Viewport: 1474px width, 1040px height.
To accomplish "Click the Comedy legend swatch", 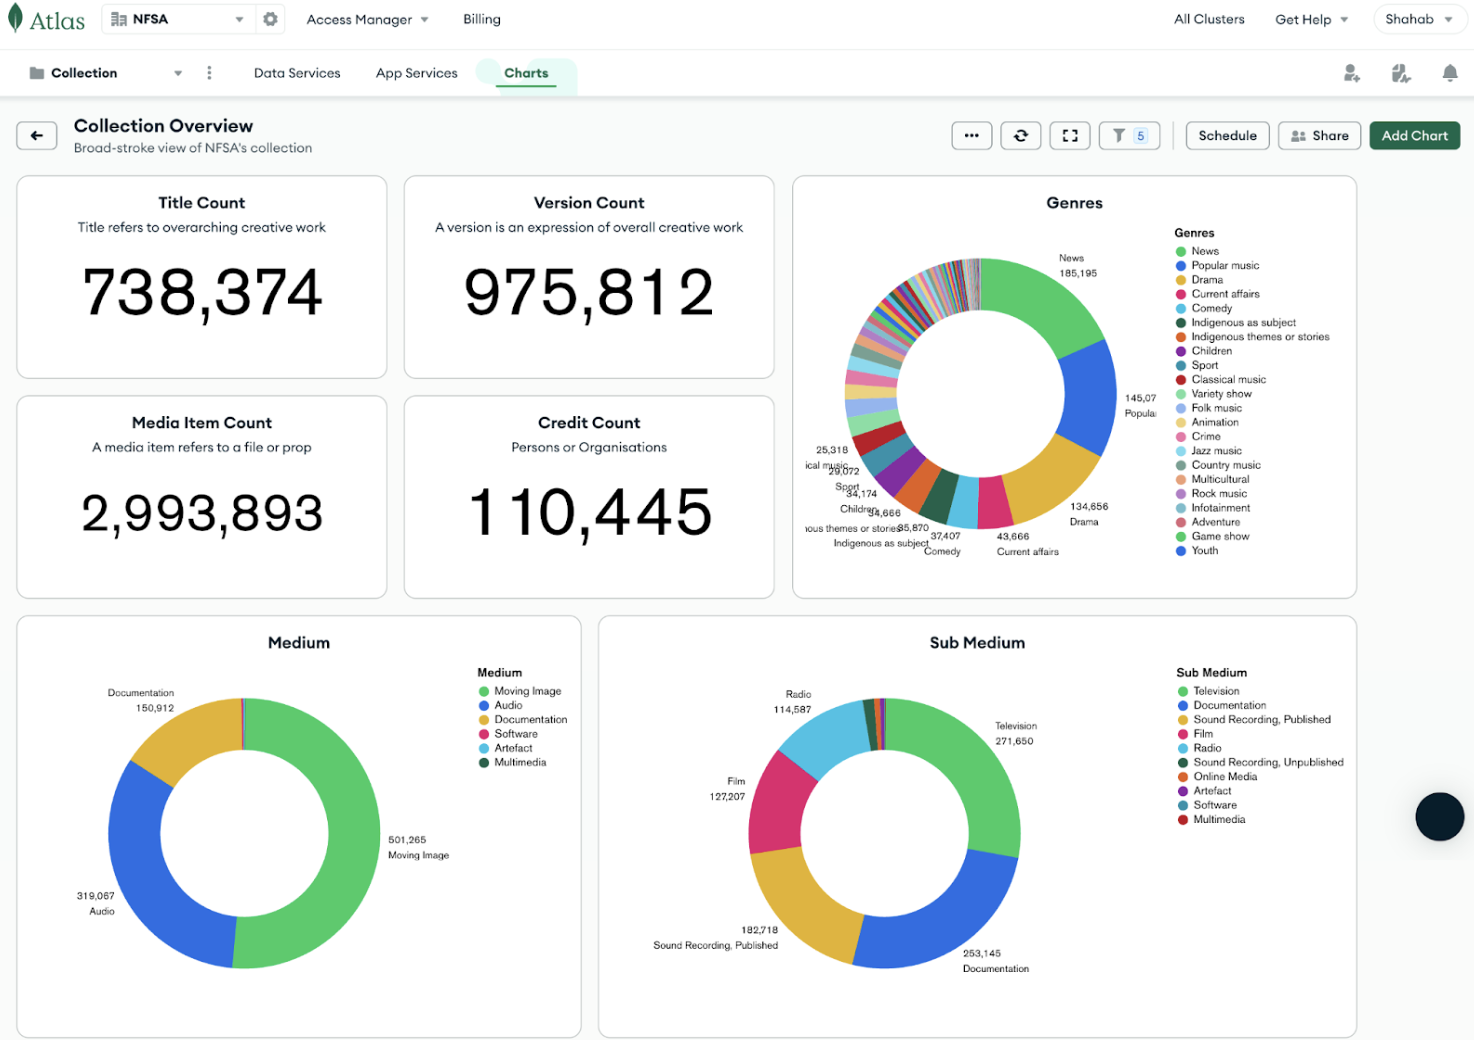I will click(1181, 308).
